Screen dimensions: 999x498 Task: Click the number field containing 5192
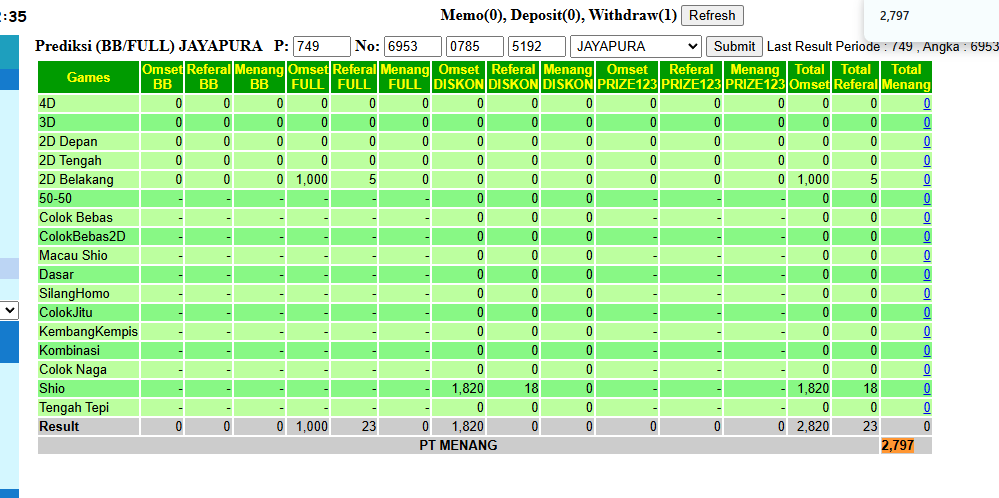point(536,46)
